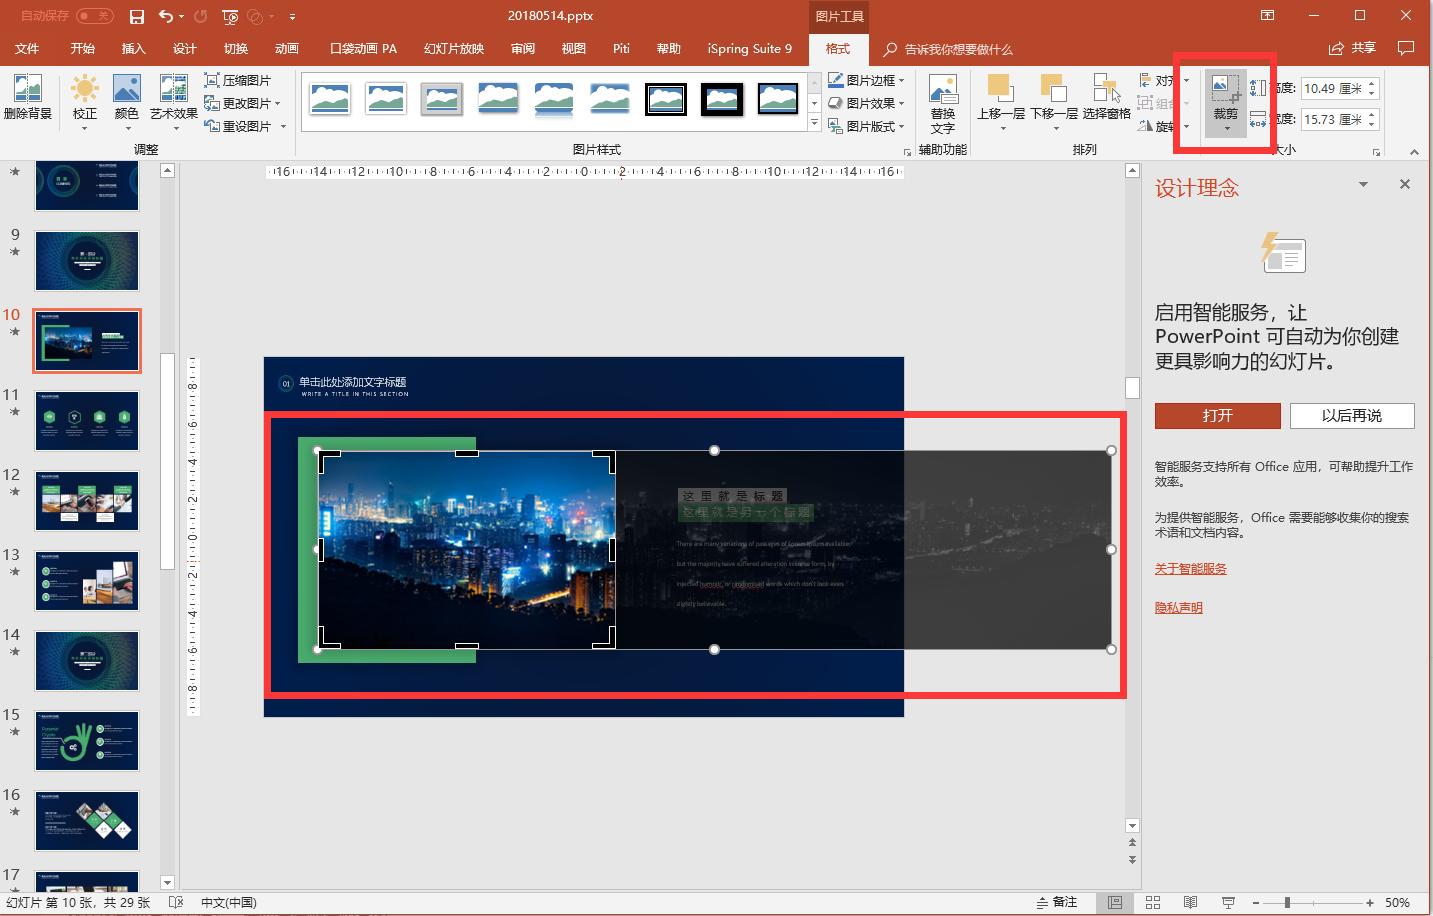Click Bring Forward (上移一层) icon
The width and height of the screenshot is (1433, 916).
[x=1000, y=98]
